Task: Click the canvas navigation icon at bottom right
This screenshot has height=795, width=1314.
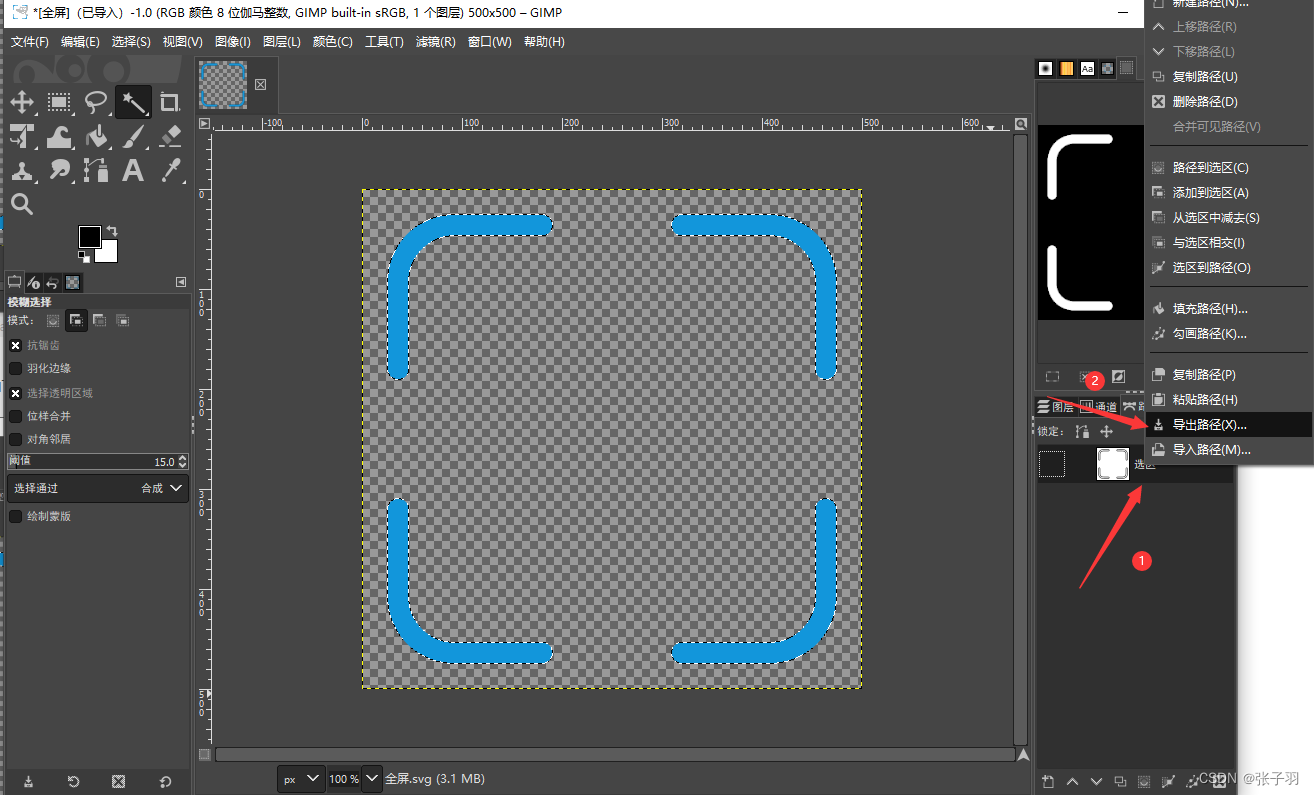Action: [1021, 755]
